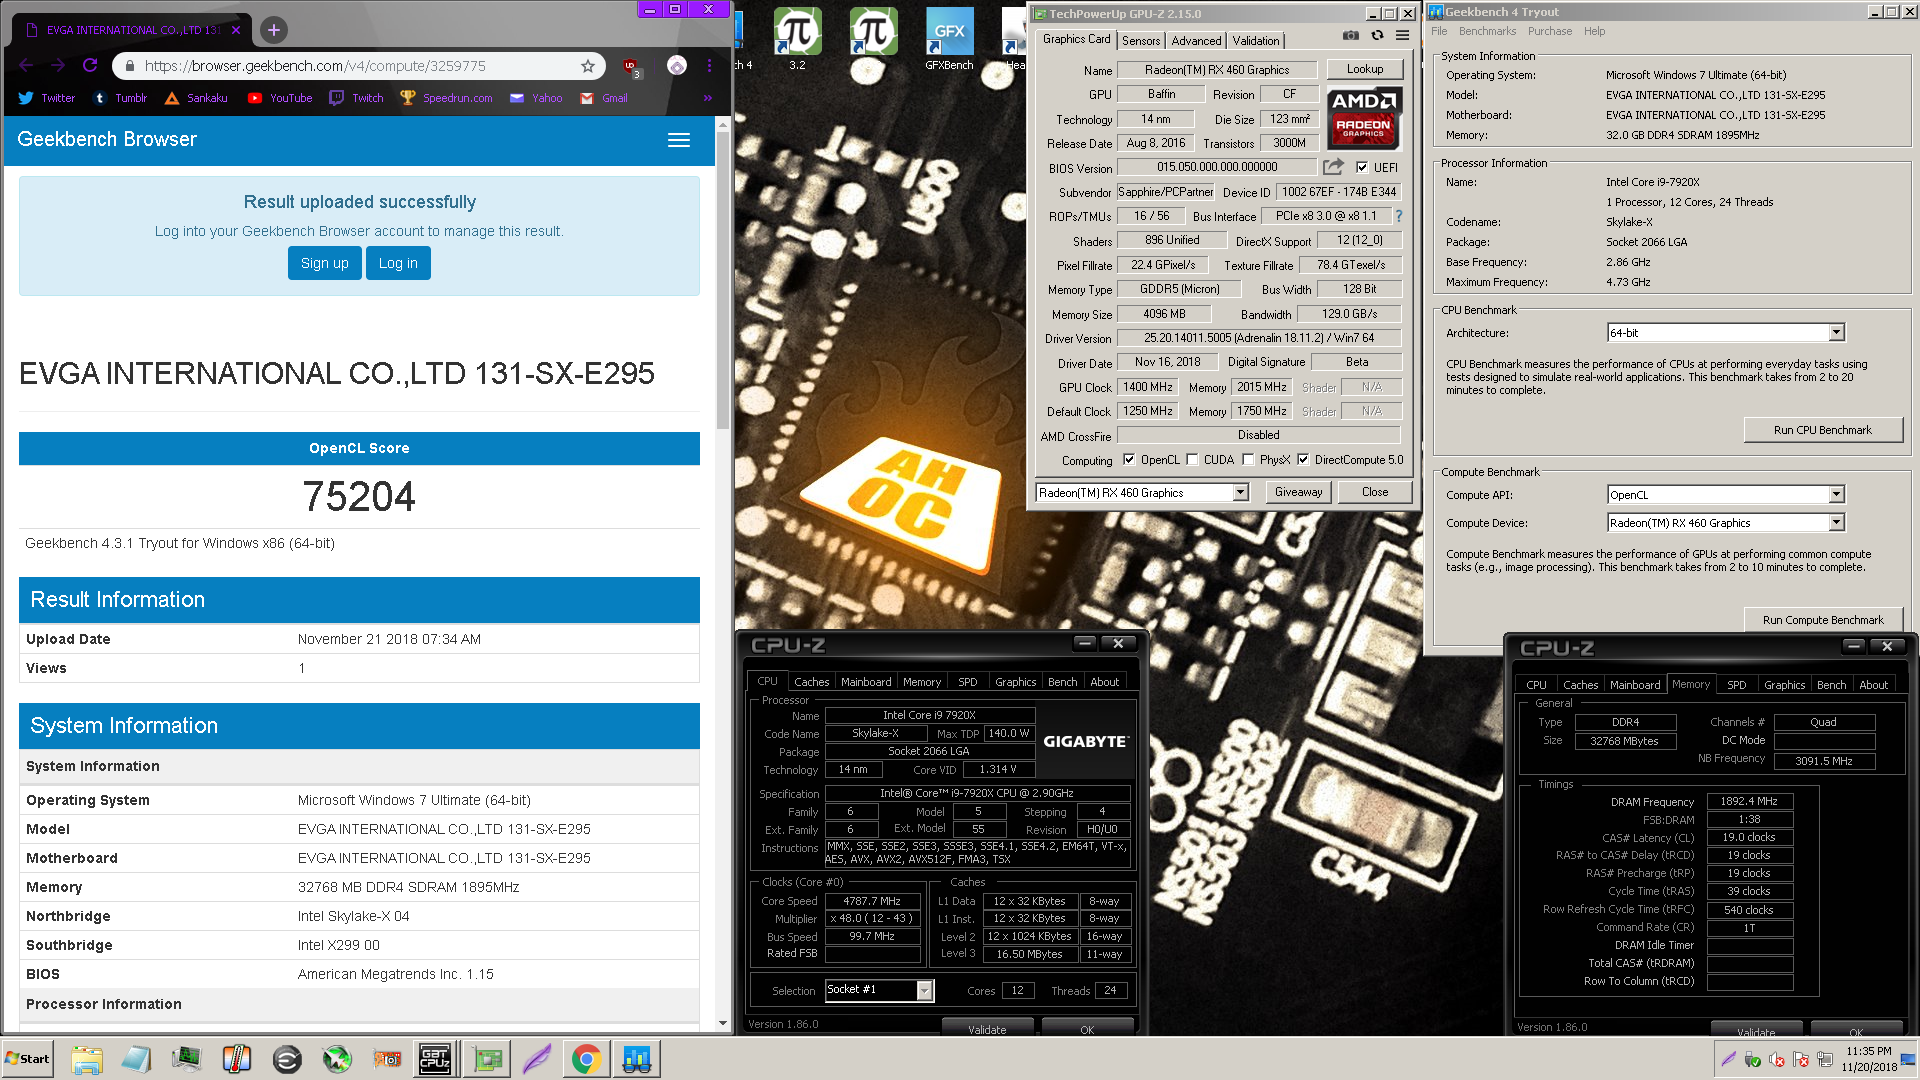Click the Log in button on Geekbench Browser

coord(398,263)
